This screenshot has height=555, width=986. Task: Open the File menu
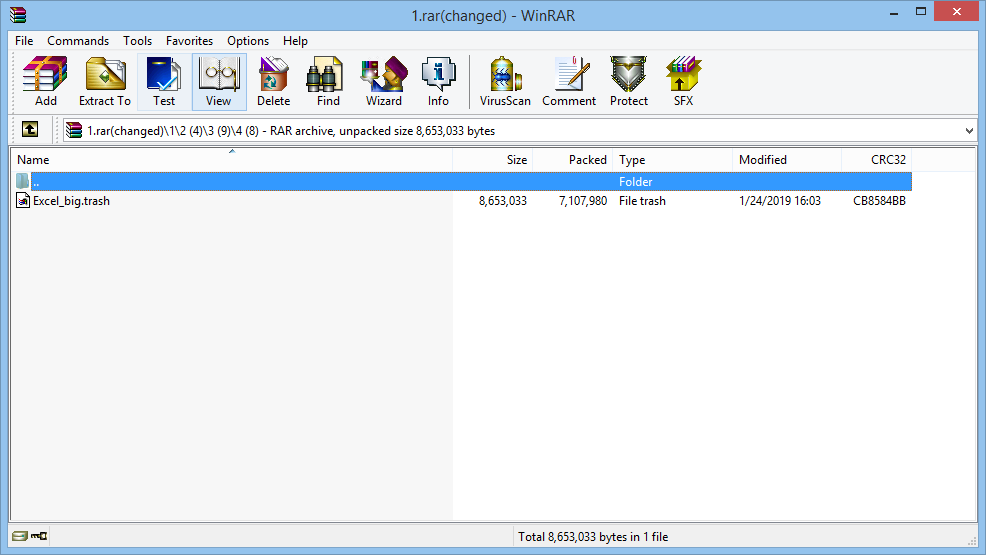(x=24, y=41)
